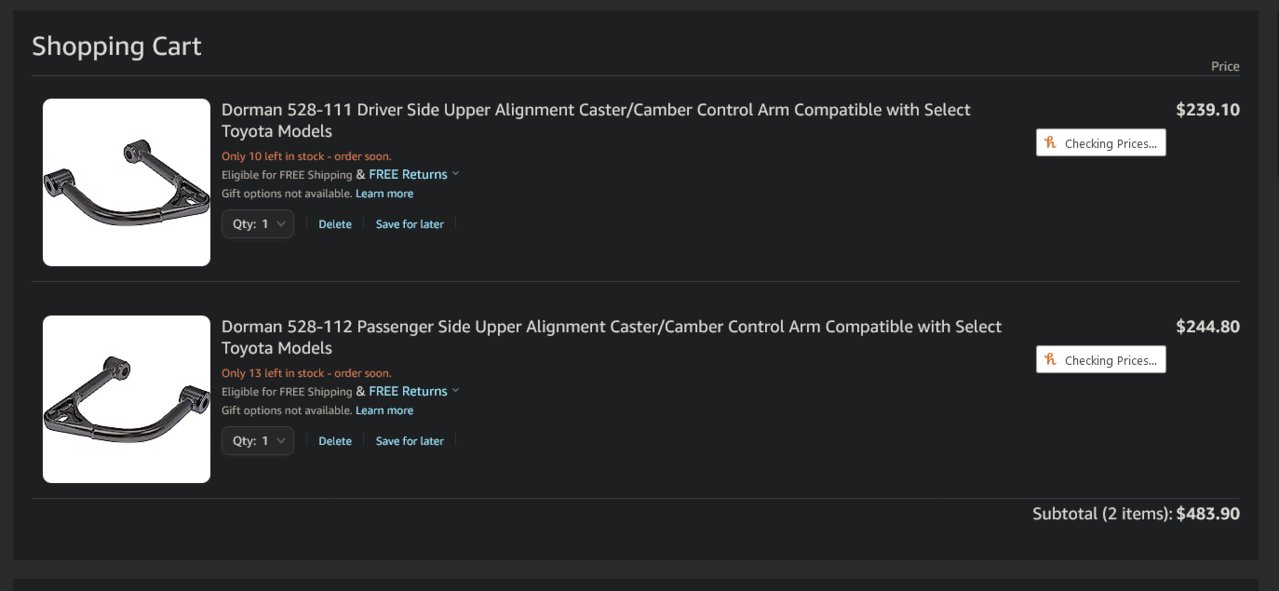
Task: Expand FREE Returns chevron for driver side arm
Action: tap(456, 173)
